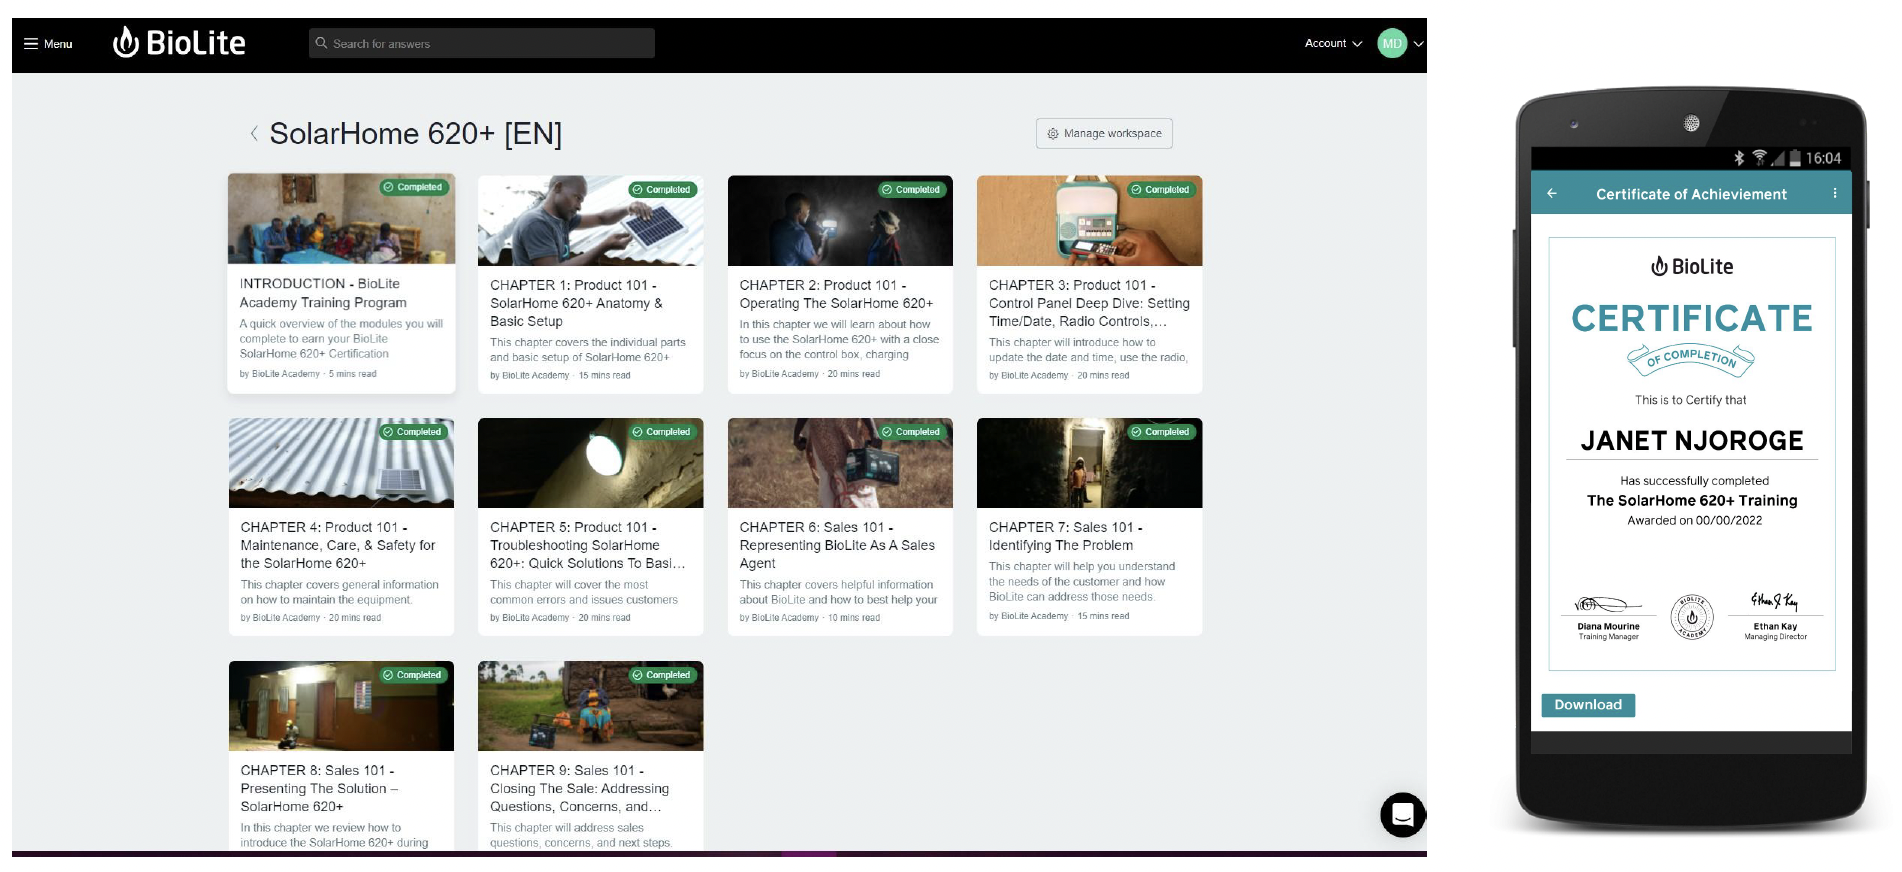Click the Introduction card thumbnail image
Viewport: 1902px width, 872px height.
pyautogui.click(x=341, y=219)
